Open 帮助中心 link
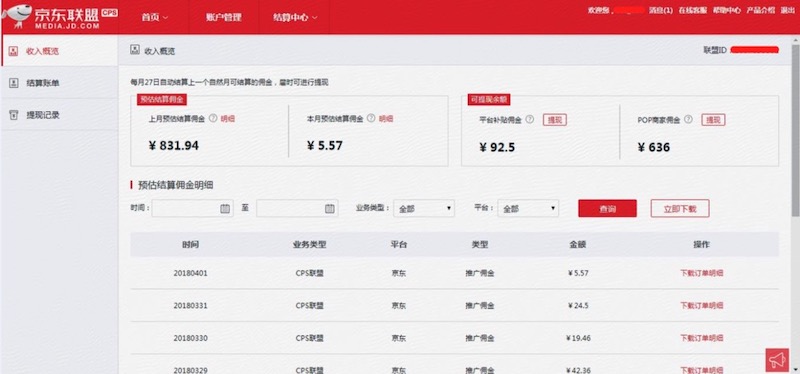This screenshot has height=374, width=800. pos(727,10)
